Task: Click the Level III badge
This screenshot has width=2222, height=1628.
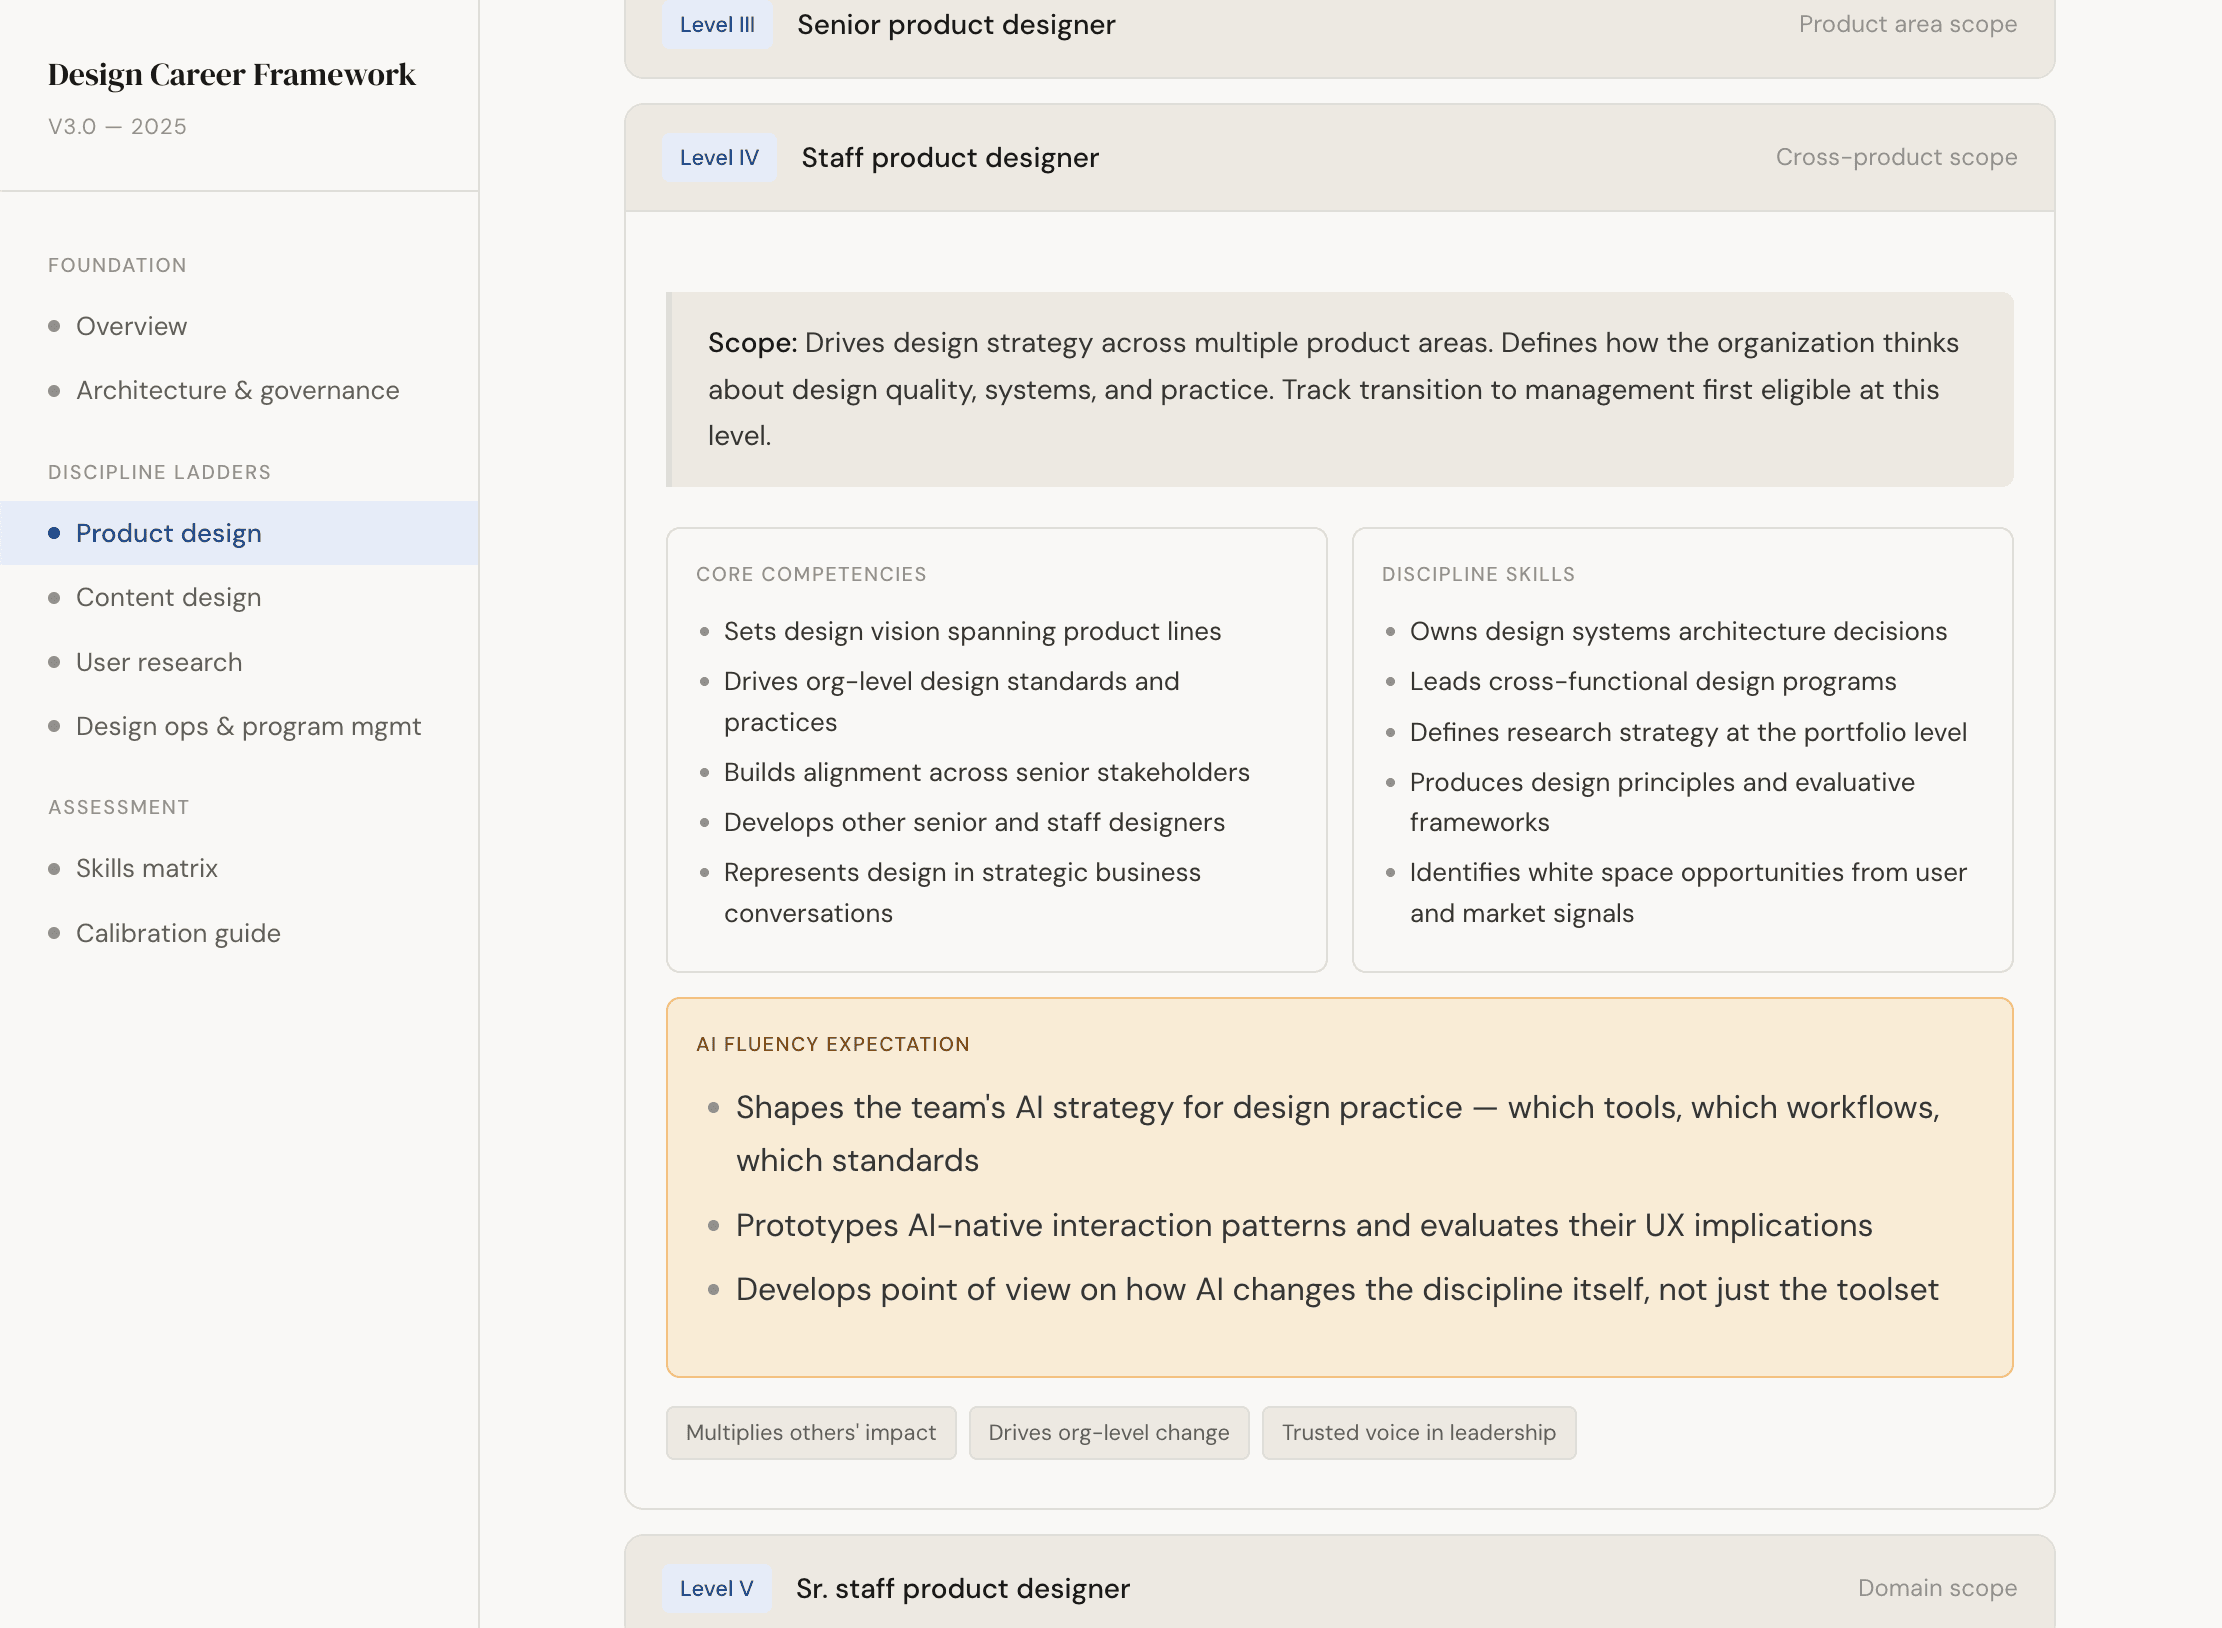Action: (x=717, y=25)
